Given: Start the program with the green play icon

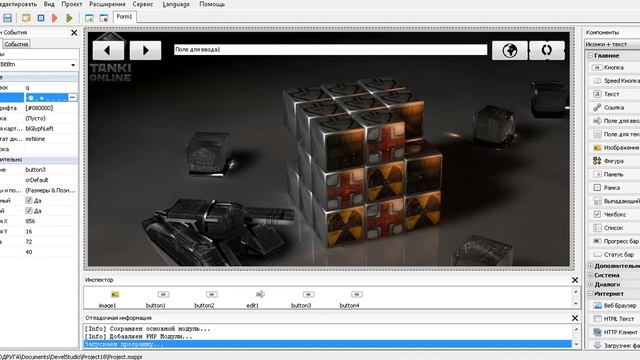Looking at the screenshot, I should [x=69, y=18].
